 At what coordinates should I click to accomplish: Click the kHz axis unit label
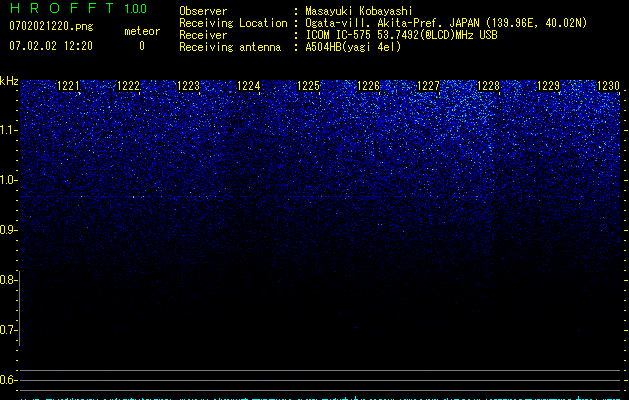[x=9, y=81]
